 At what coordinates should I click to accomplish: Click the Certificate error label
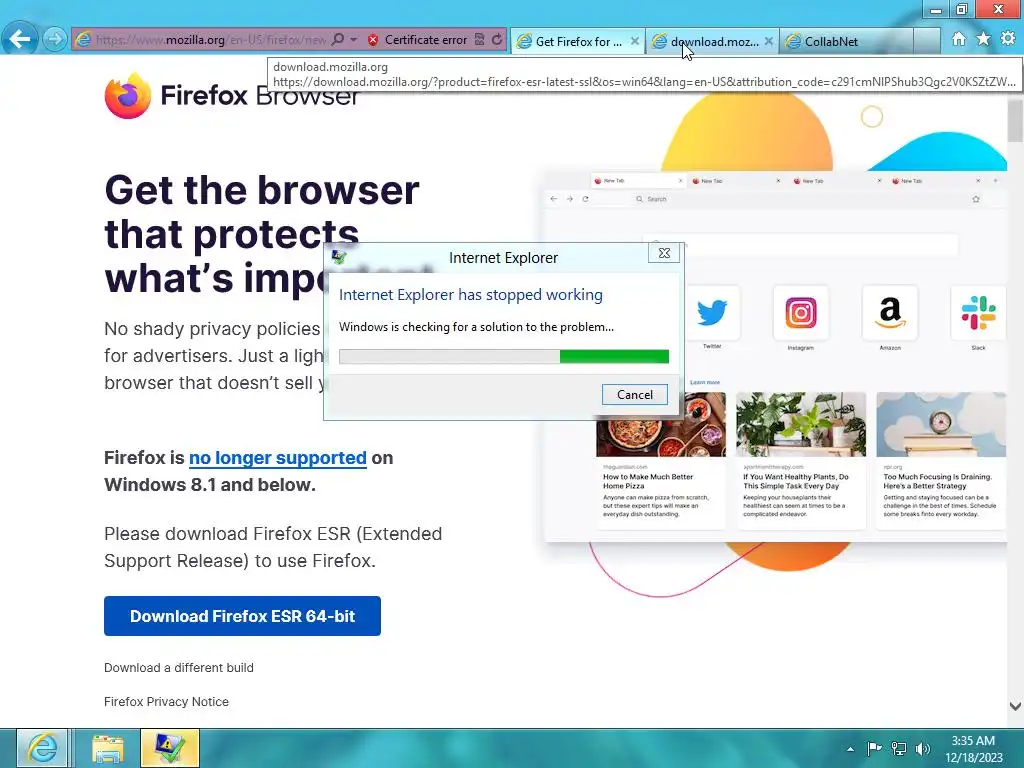[426, 40]
